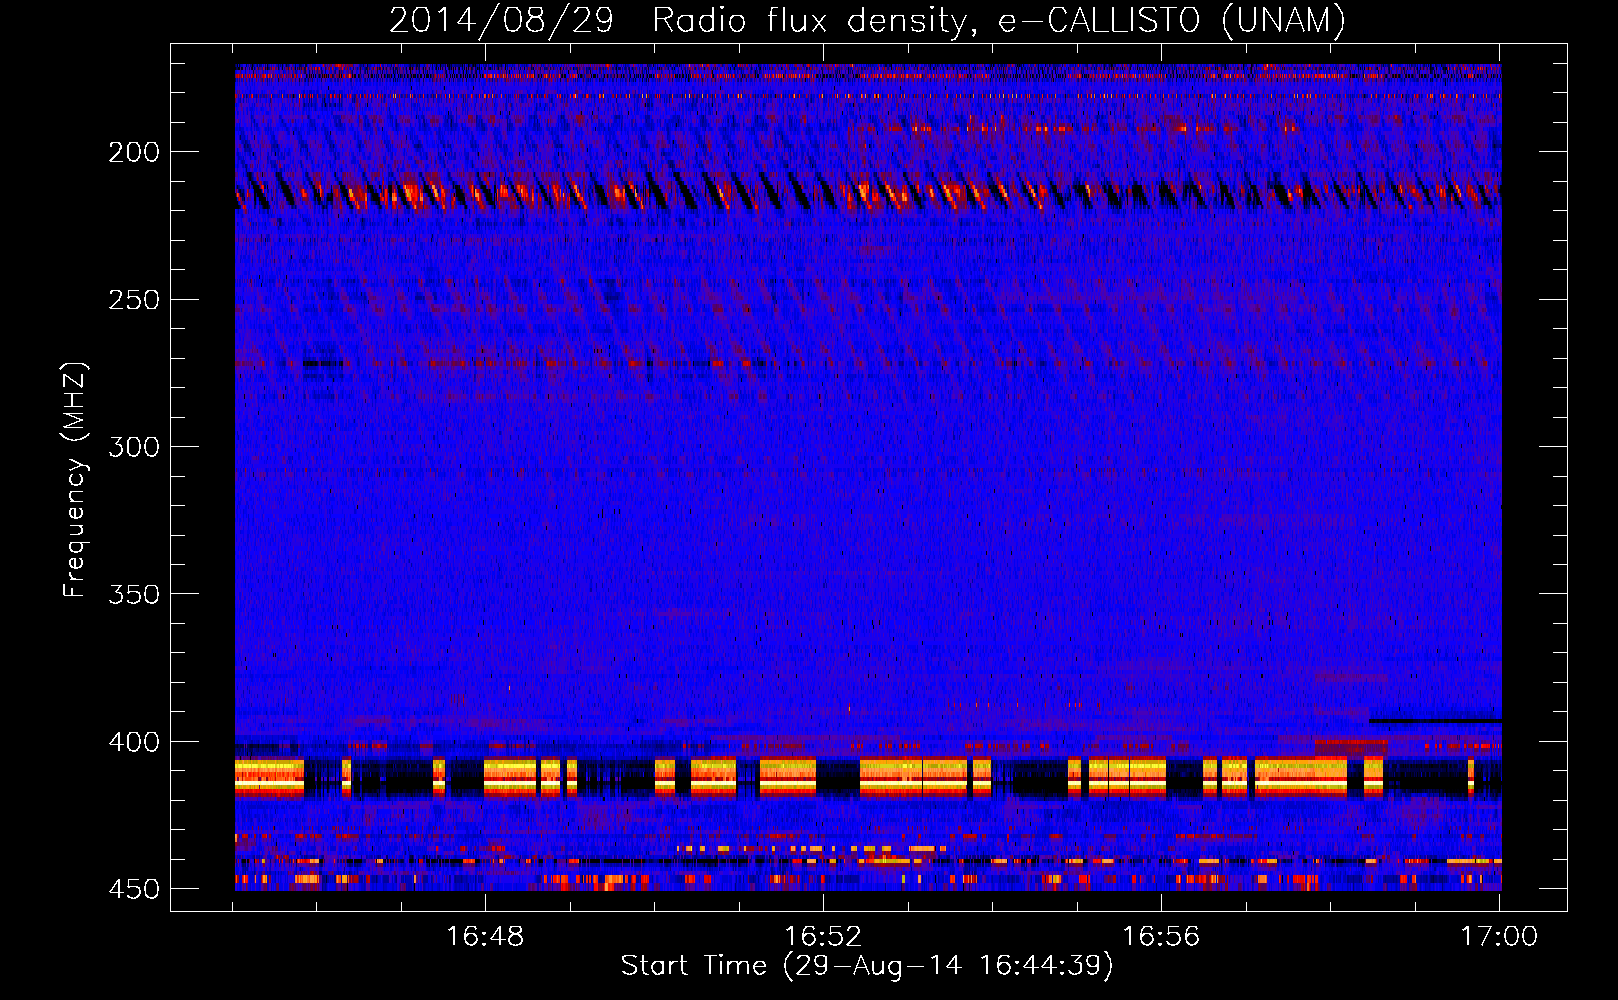Click the 17:00 time tick label

click(1499, 936)
